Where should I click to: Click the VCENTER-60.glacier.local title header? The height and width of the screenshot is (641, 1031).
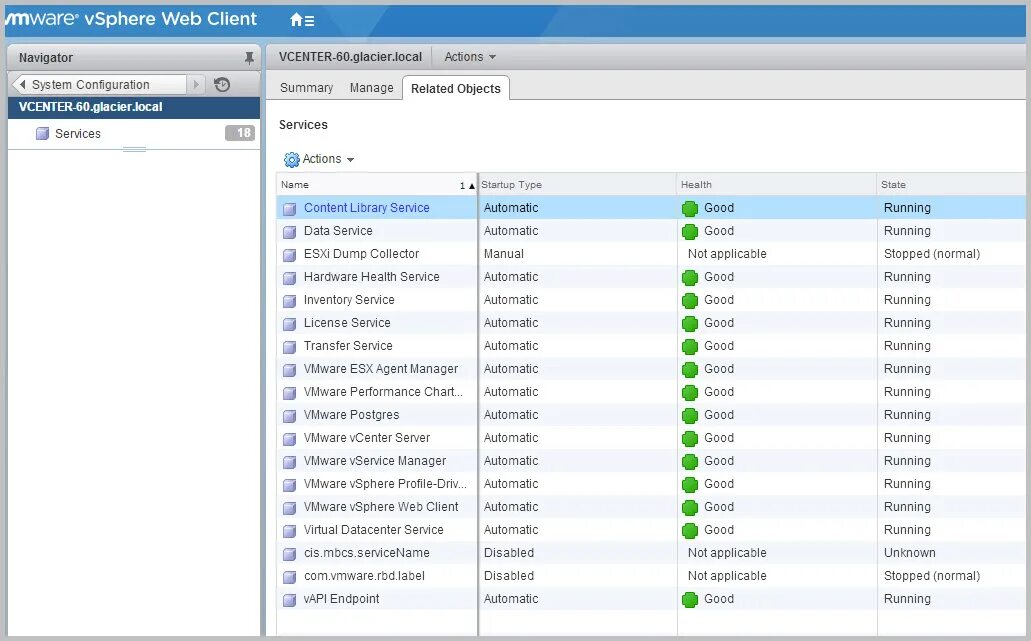click(x=350, y=57)
